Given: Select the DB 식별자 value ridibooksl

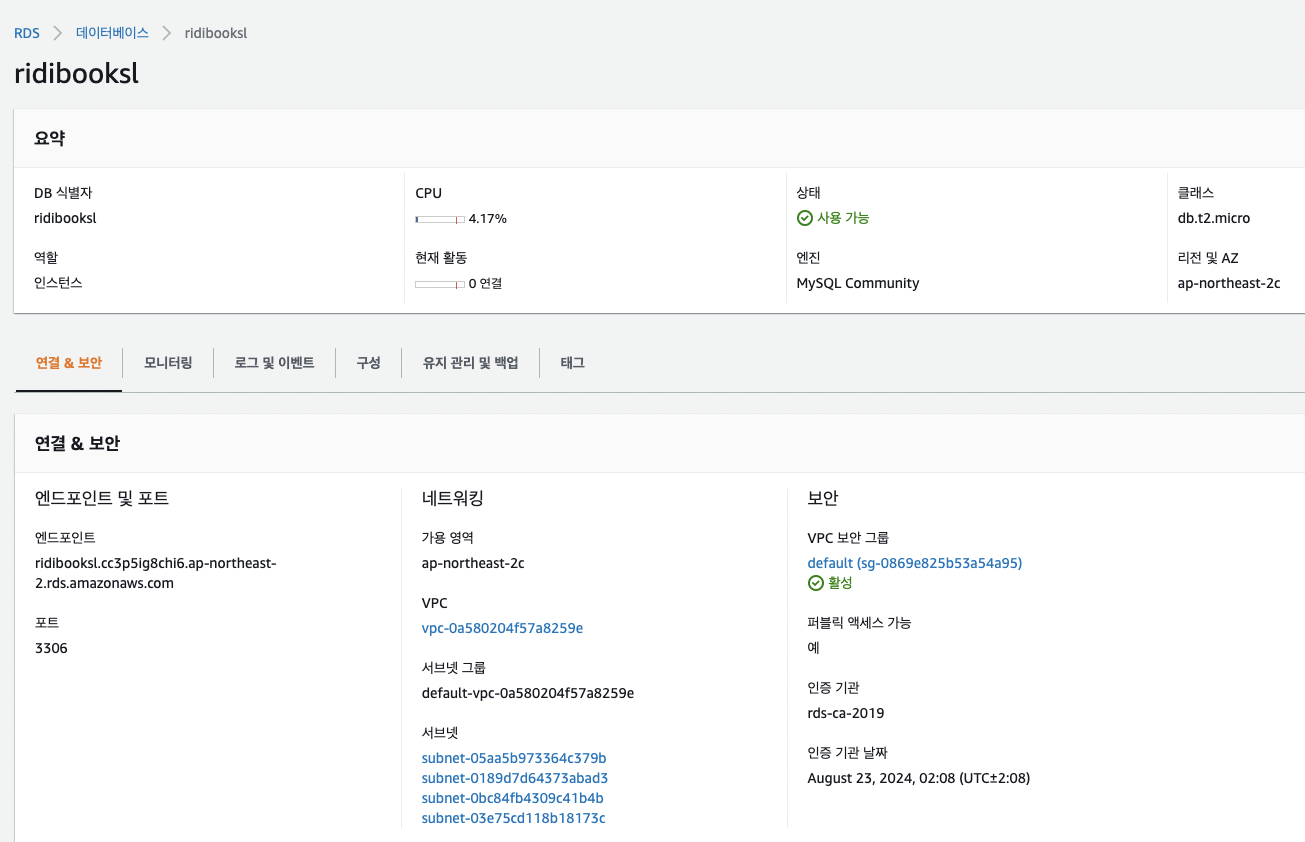Looking at the screenshot, I should (x=65, y=218).
